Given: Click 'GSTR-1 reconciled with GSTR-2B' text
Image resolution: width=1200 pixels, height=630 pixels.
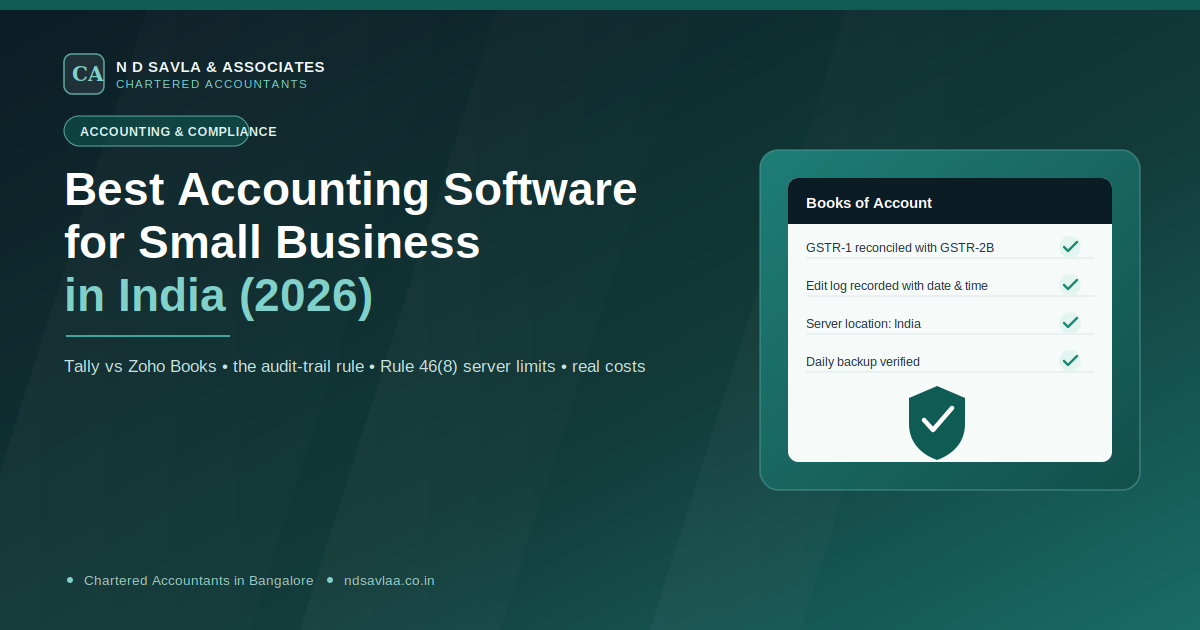Looking at the screenshot, I should point(900,248).
